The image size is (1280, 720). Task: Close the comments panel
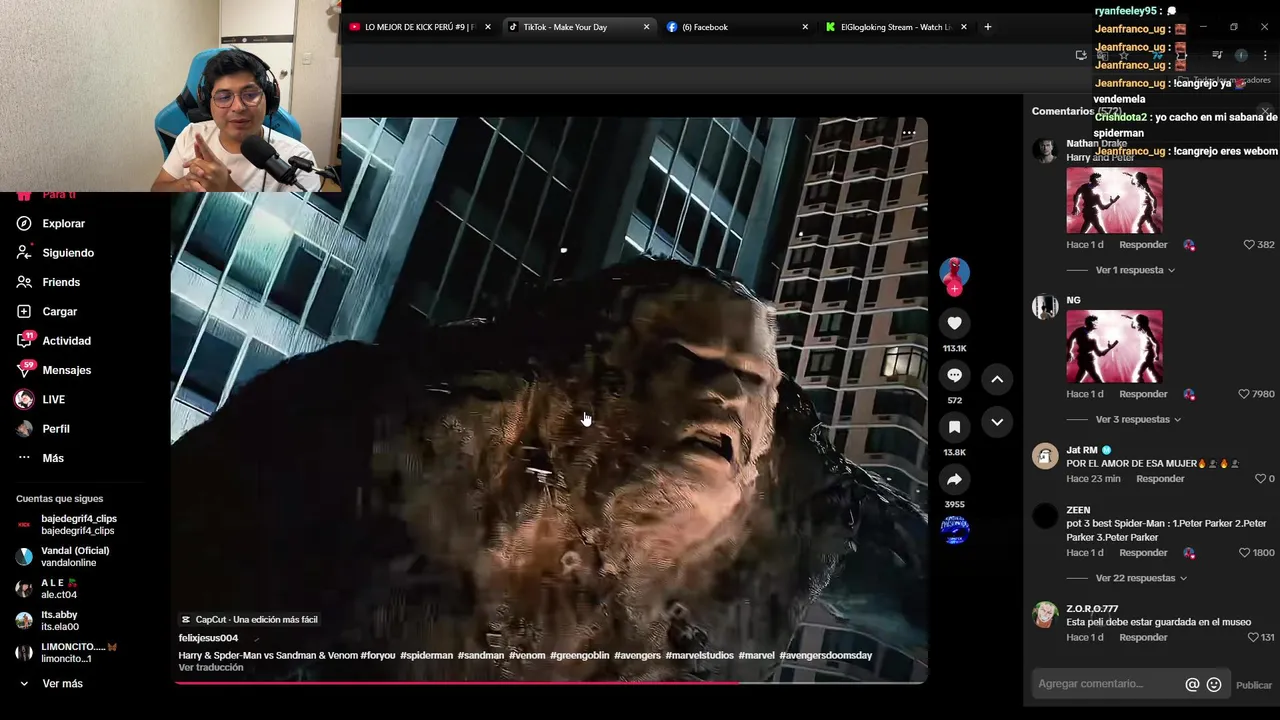pos(1265,111)
